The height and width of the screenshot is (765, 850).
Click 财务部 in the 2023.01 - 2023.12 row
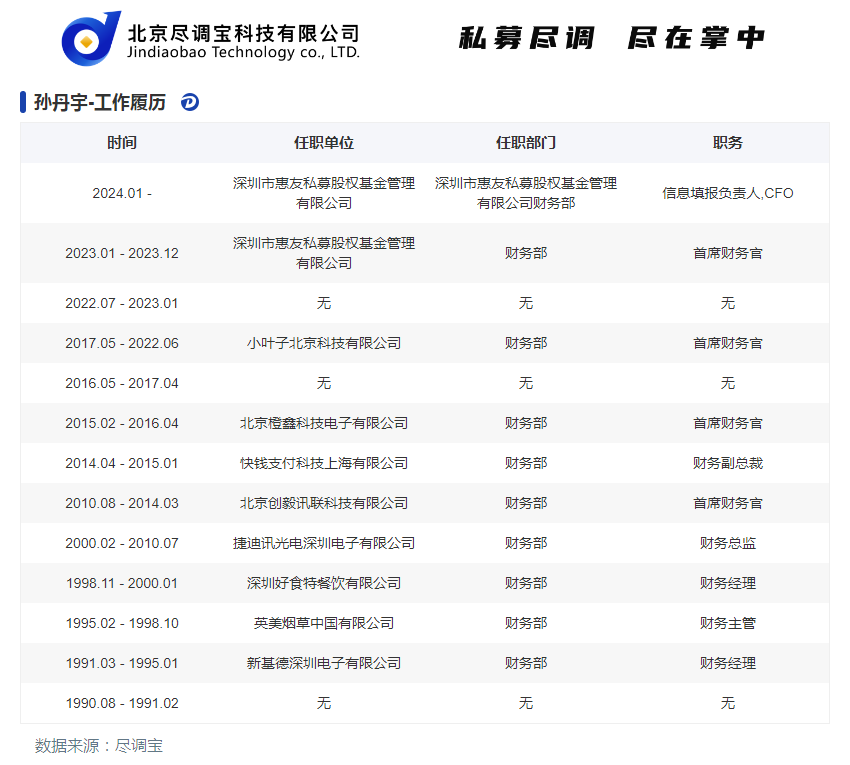click(526, 253)
